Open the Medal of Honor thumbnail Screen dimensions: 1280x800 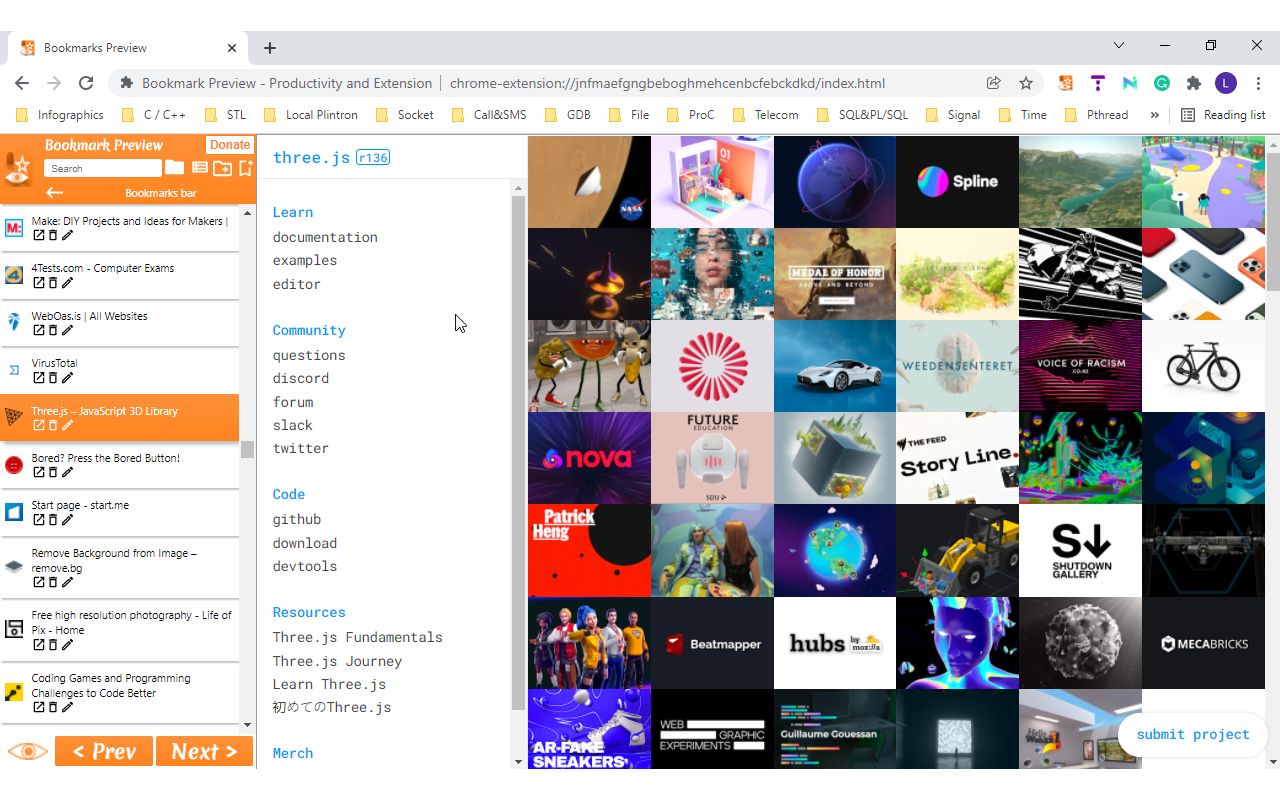tap(834, 273)
